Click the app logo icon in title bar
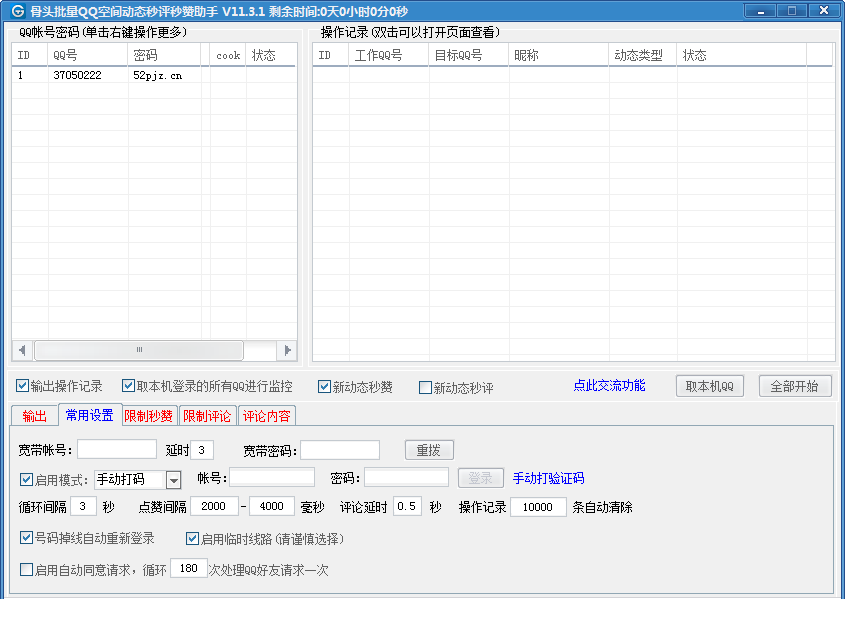Viewport: 845px width, 622px height. (18, 11)
